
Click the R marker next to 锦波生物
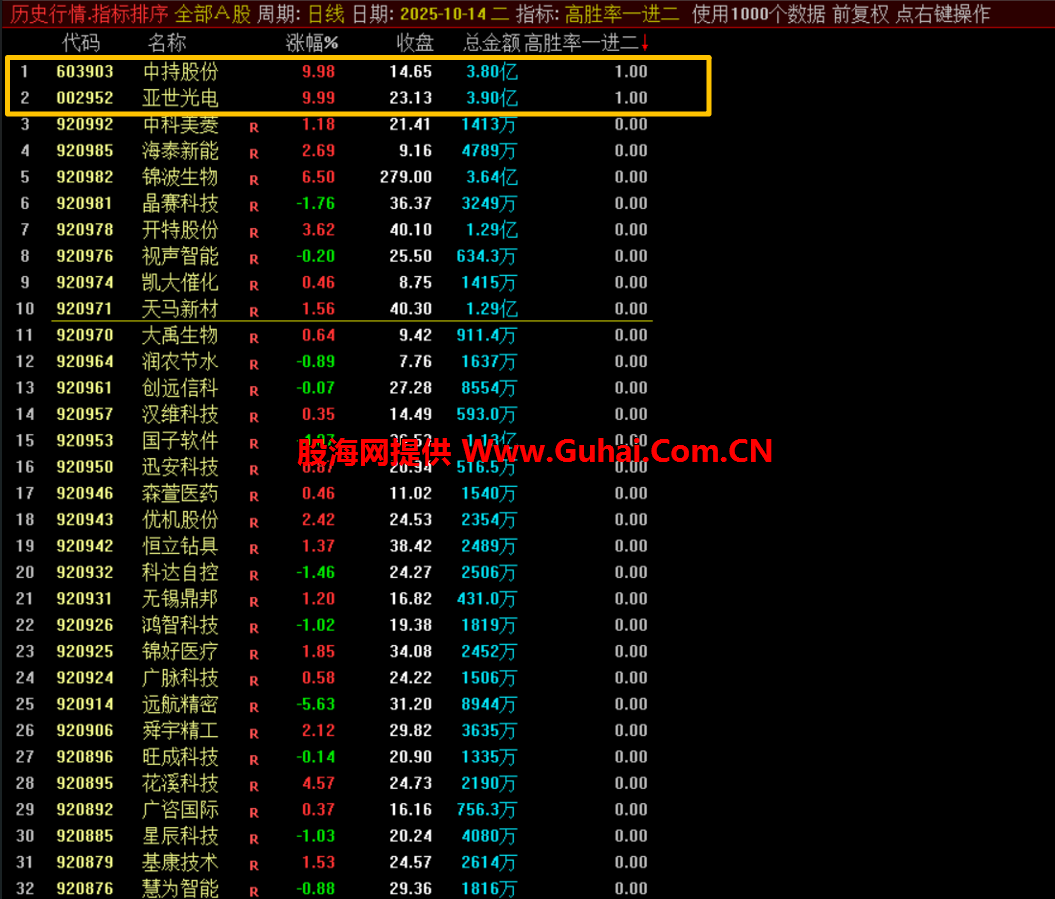(x=254, y=180)
